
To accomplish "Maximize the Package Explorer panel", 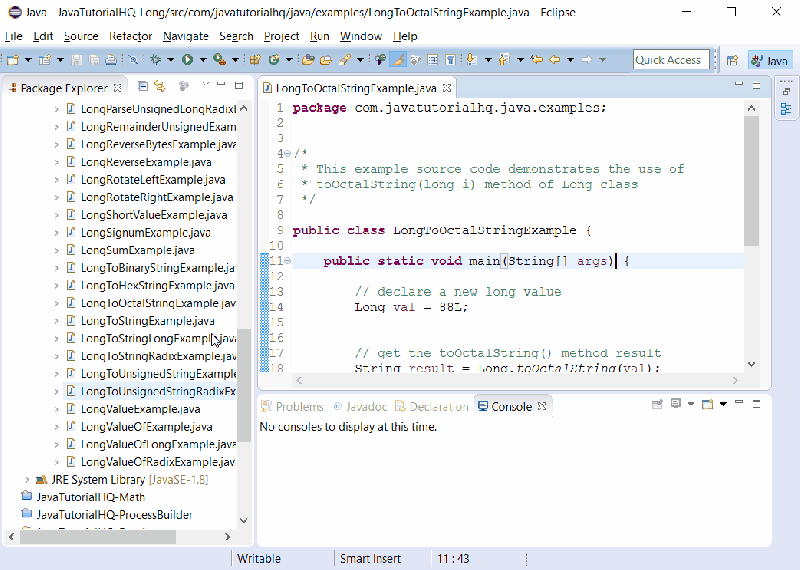I will [x=239, y=85].
